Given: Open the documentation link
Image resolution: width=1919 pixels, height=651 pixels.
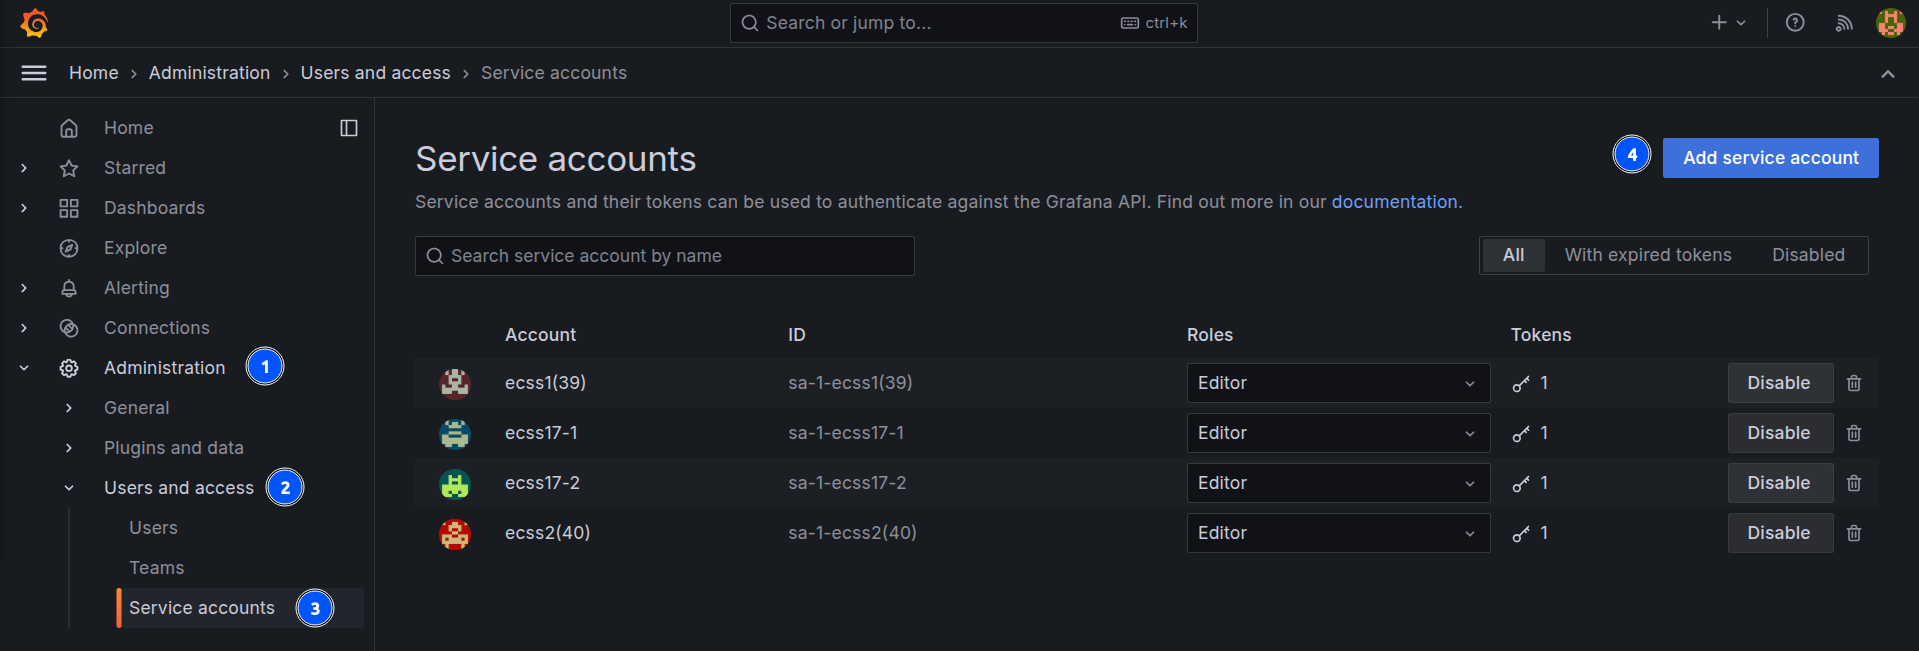Looking at the screenshot, I should (x=1394, y=202).
